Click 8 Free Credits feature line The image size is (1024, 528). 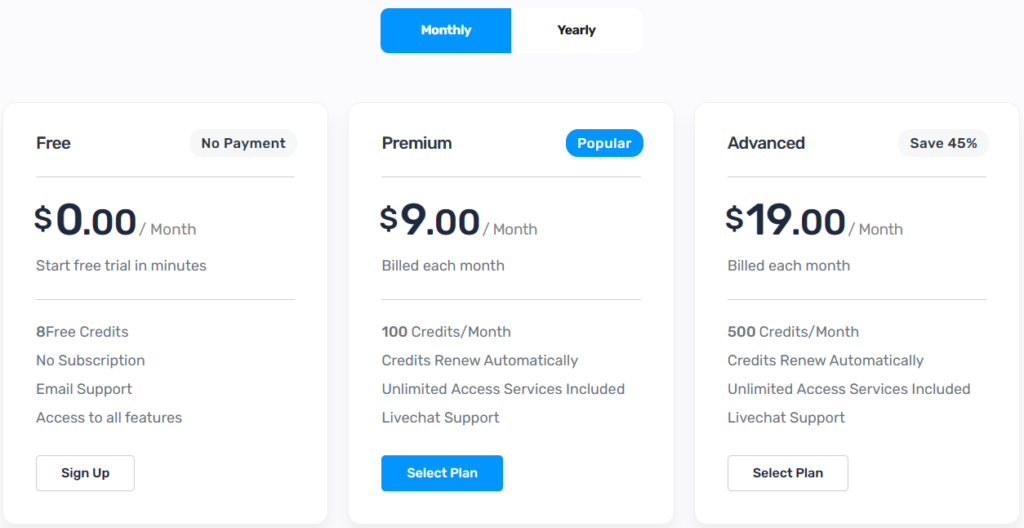[82, 332]
